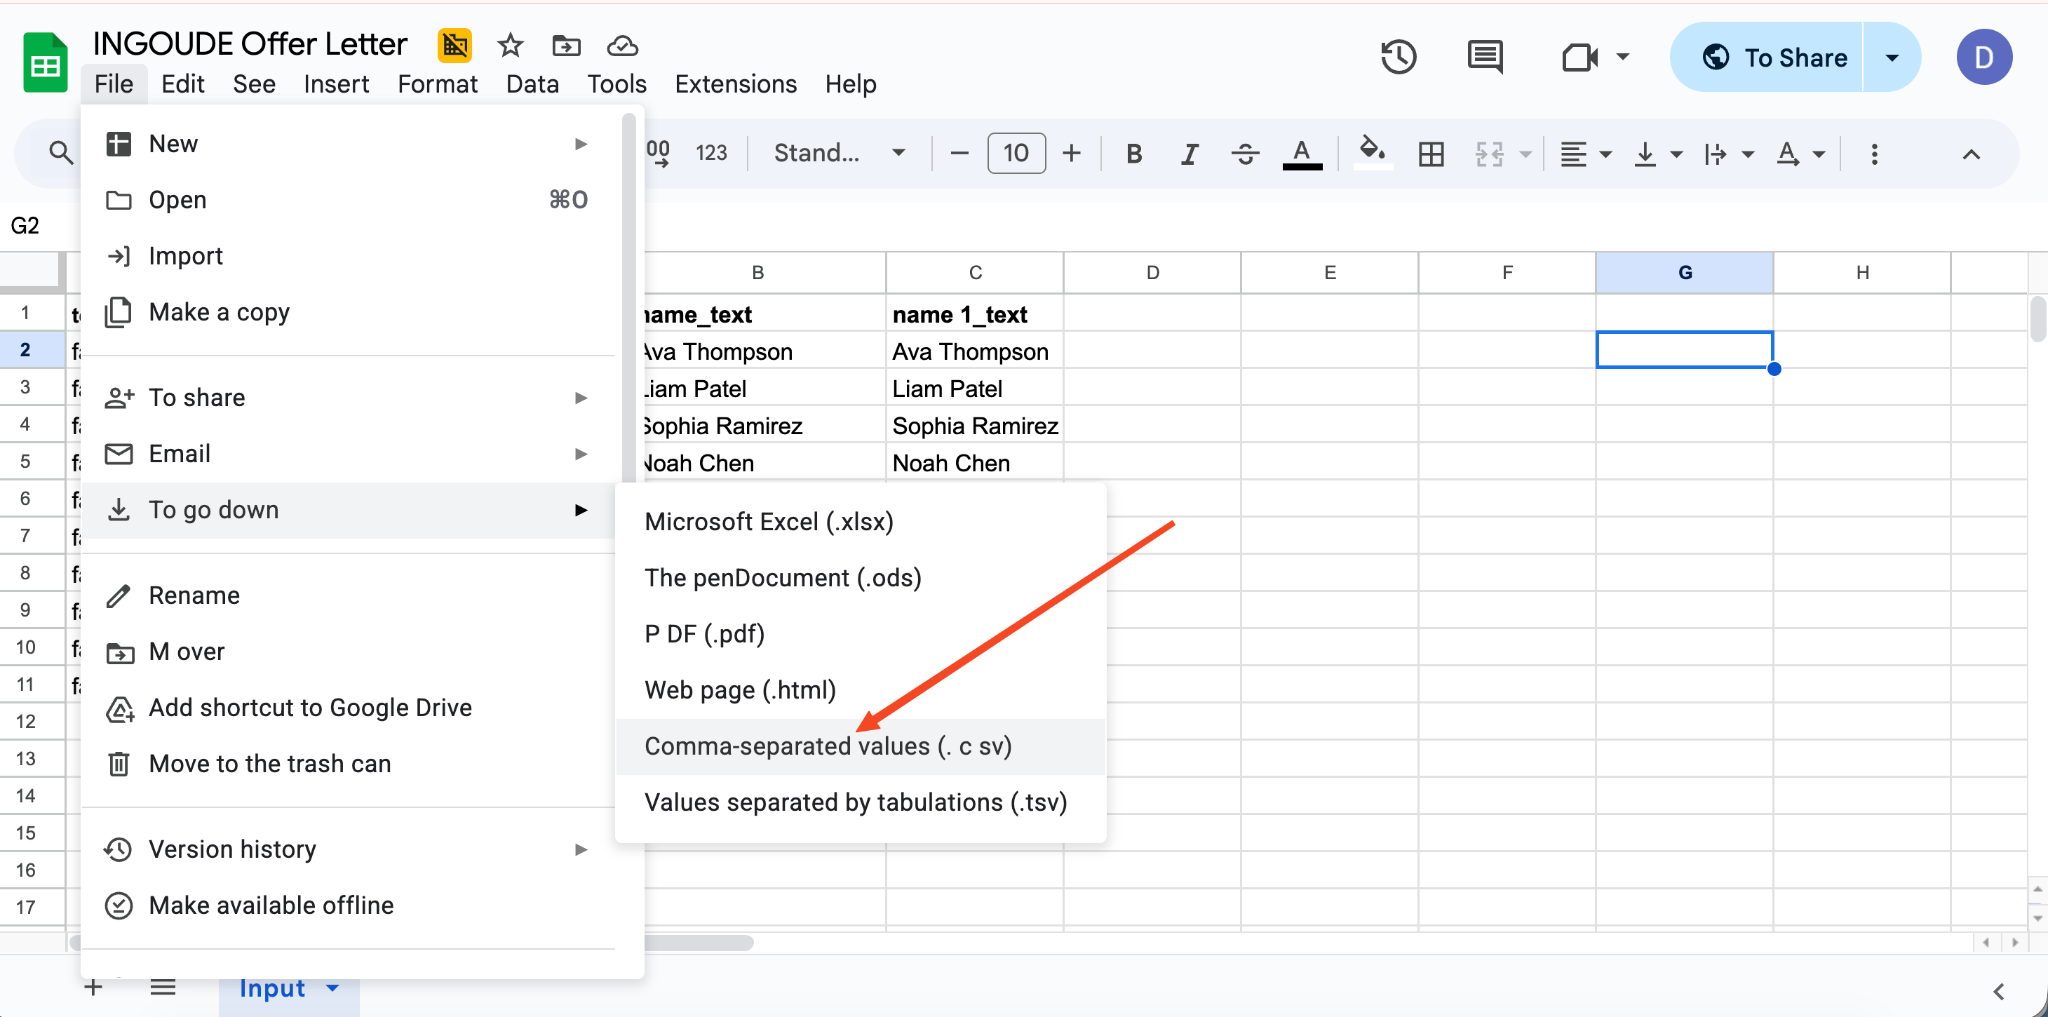Click the merge cells icon
The width and height of the screenshot is (2048, 1017).
point(1490,153)
